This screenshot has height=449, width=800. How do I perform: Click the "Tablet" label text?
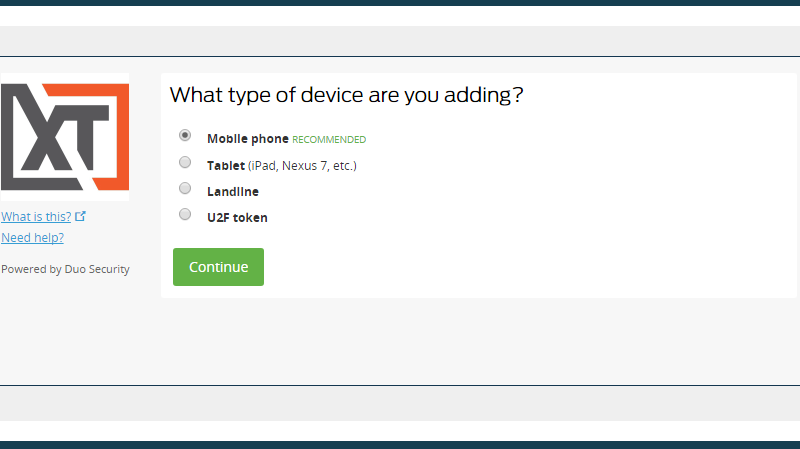pos(226,165)
